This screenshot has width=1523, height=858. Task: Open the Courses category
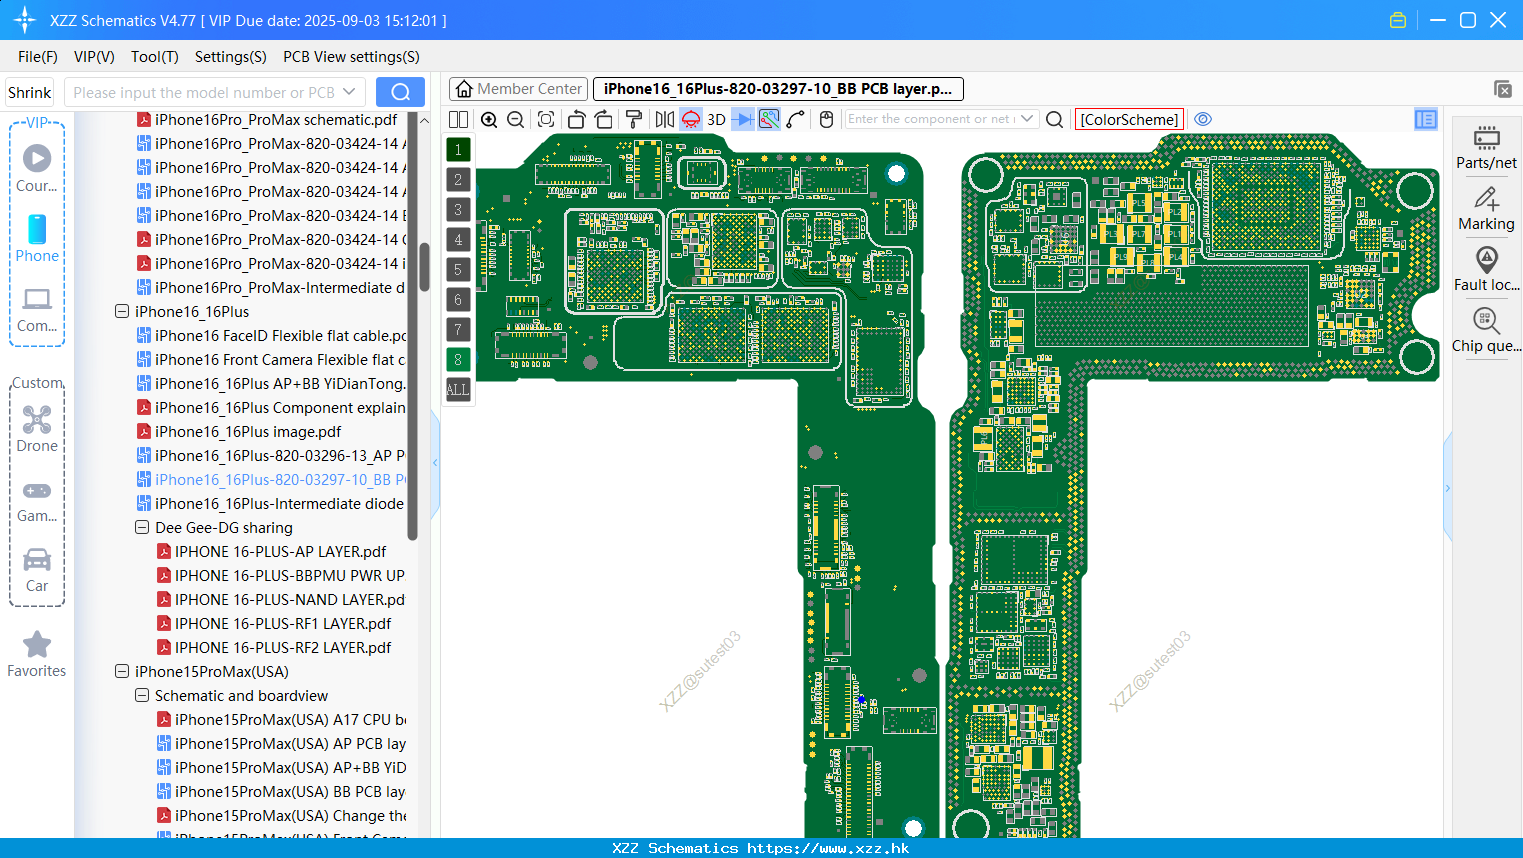coord(37,168)
